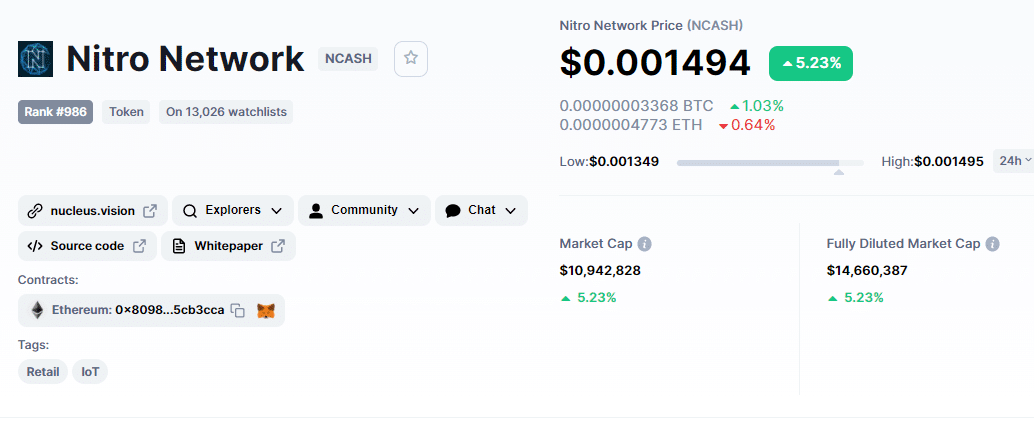Click the low-high price range bar
The height and width of the screenshot is (421, 1034).
[x=770, y=162]
